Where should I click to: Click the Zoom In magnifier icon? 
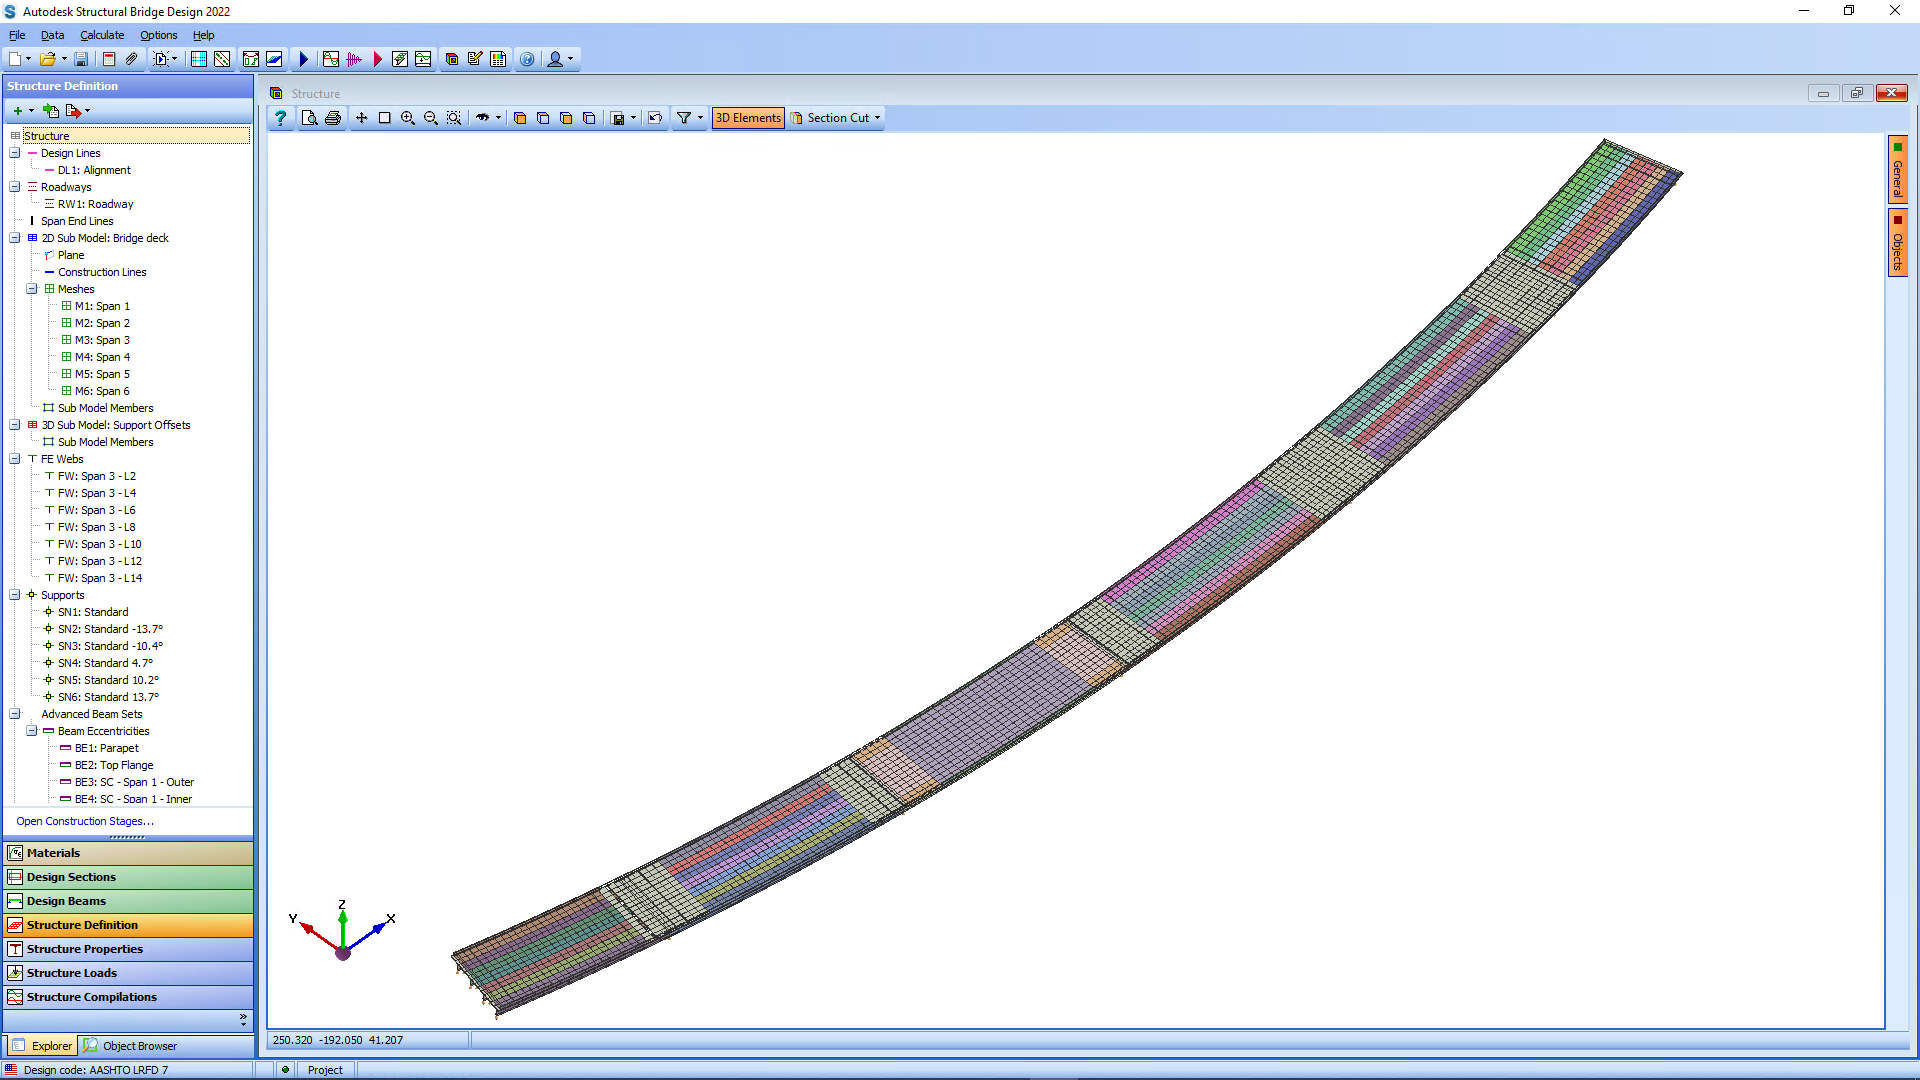tap(408, 118)
